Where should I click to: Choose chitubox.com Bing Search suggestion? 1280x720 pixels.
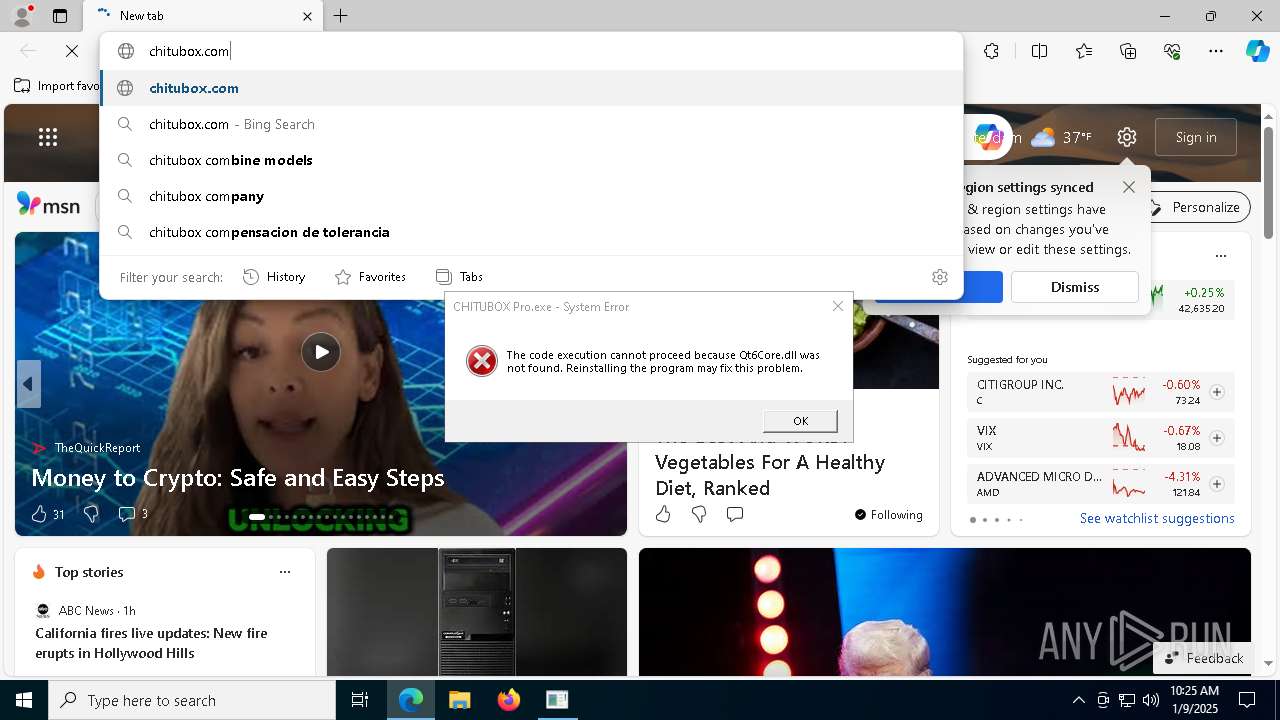pos(531,124)
